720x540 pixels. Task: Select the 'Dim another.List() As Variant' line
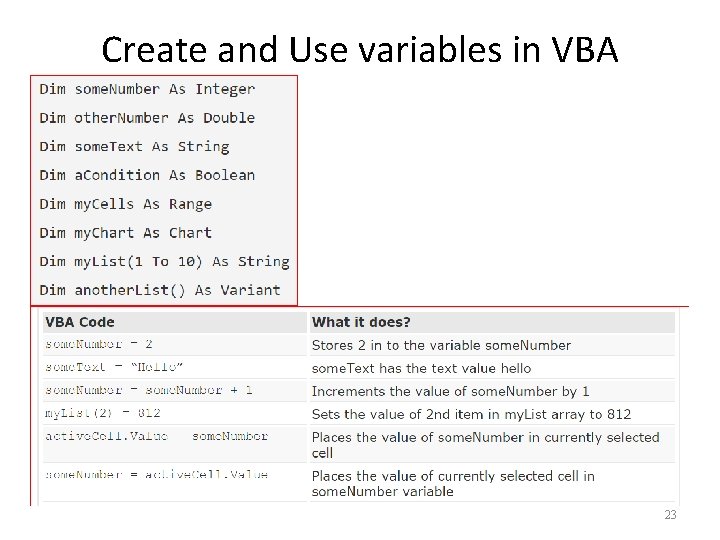tap(160, 290)
